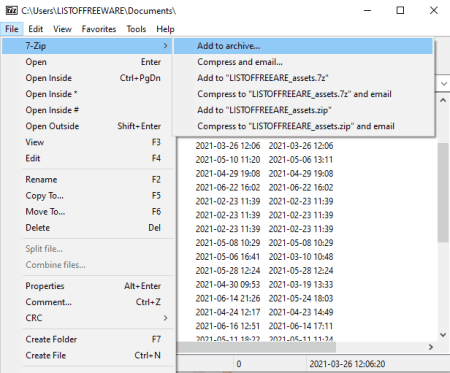This screenshot has height=373, width=450.
Task: Click Open in the File menu
Action: (x=87, y=62)
